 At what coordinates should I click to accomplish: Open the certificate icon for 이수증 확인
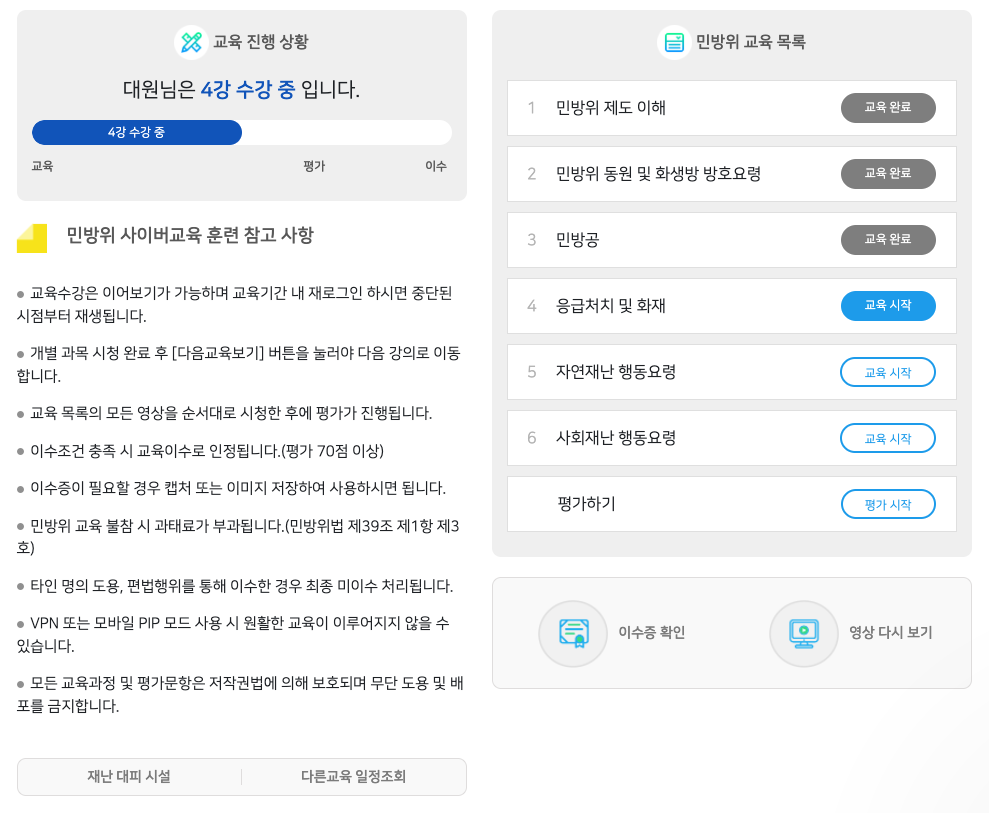click(573, 633)
